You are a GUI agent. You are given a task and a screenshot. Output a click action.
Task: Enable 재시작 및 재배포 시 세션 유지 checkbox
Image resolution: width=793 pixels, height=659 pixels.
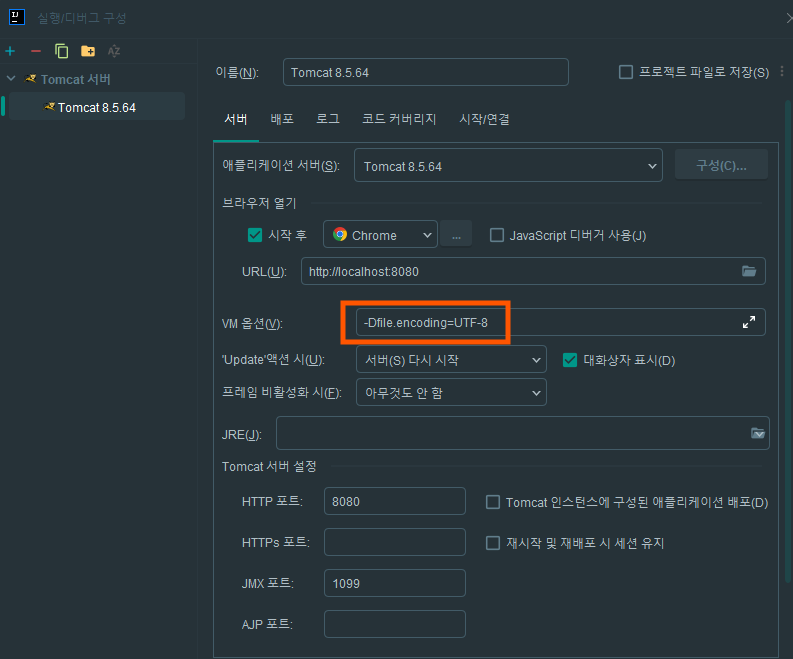pyautogui.click(x=493, y=543)
